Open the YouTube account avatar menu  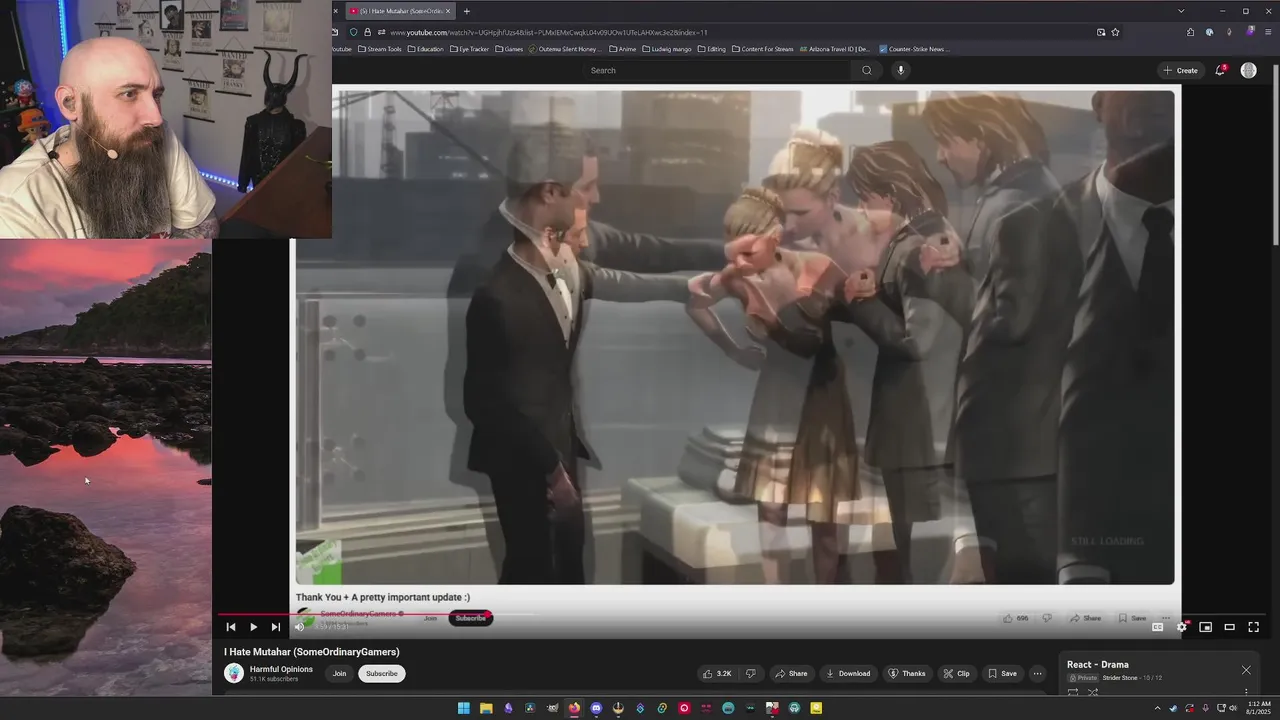pyautogui.click(x=1249, y=70)
